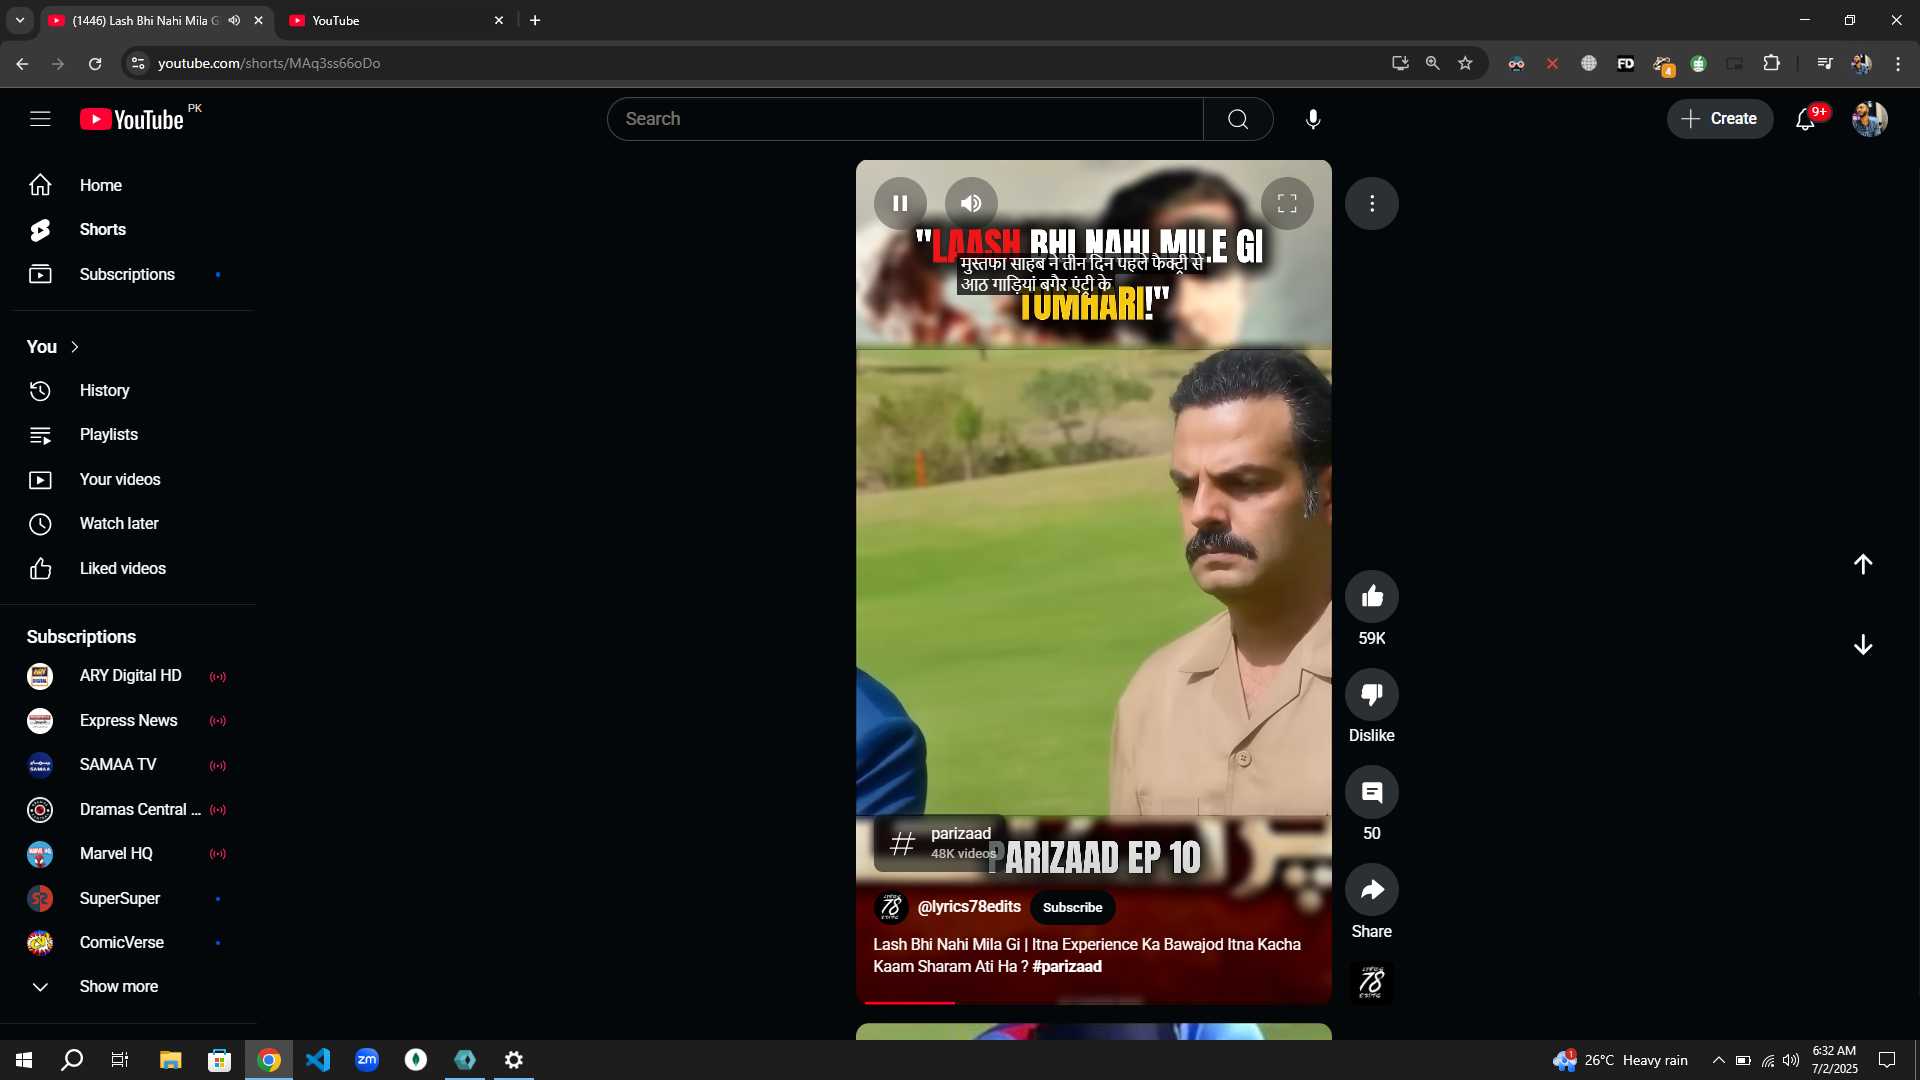The width and height of the screenshot is (1920, 1080).
Task: Open Windows Start menu
Action: coord(24,1060)
